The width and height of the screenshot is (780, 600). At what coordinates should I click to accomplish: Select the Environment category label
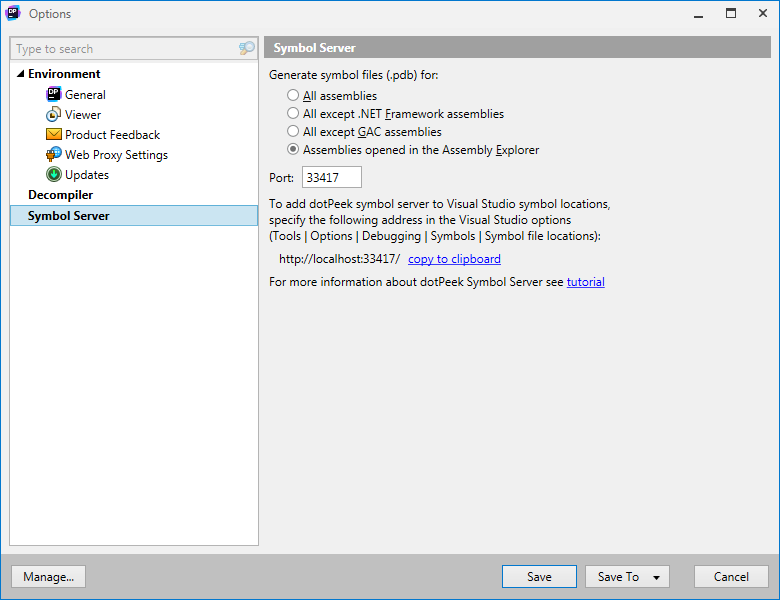point(64,74)
